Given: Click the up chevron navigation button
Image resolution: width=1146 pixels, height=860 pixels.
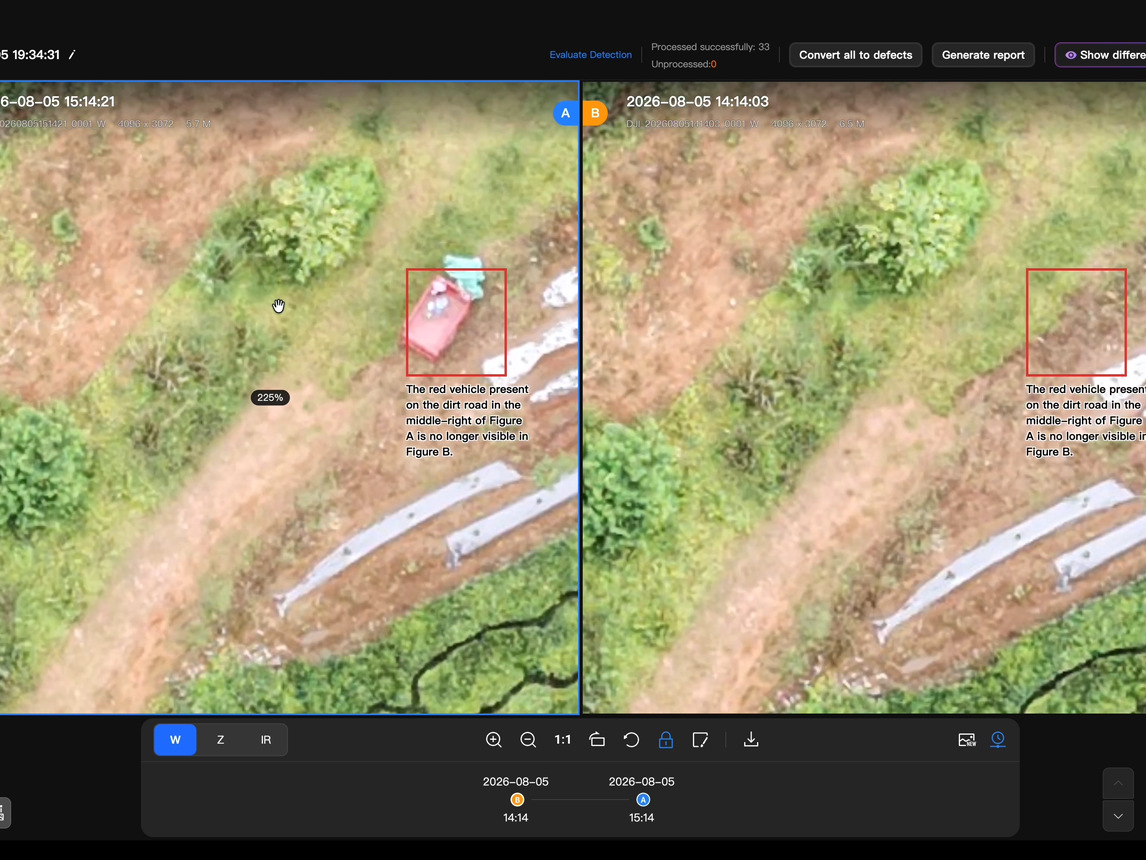Looking at the screenshot, I should [x=1117, y=783].
